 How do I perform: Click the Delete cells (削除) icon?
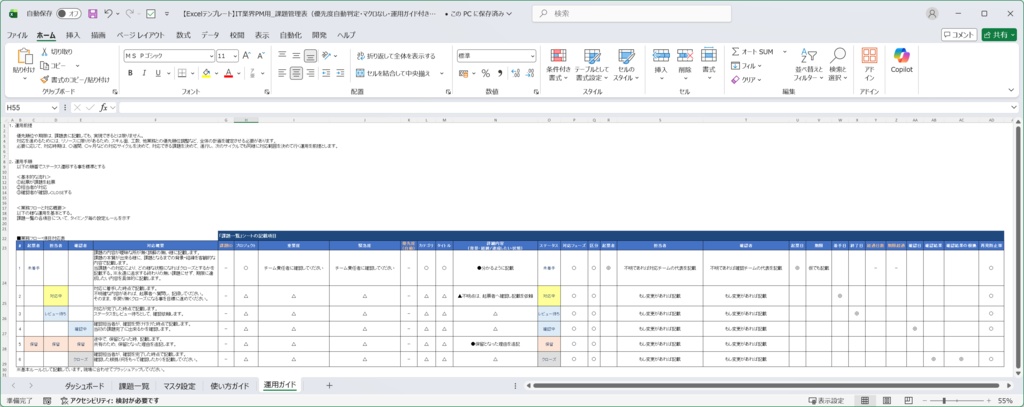coord(685,56)
